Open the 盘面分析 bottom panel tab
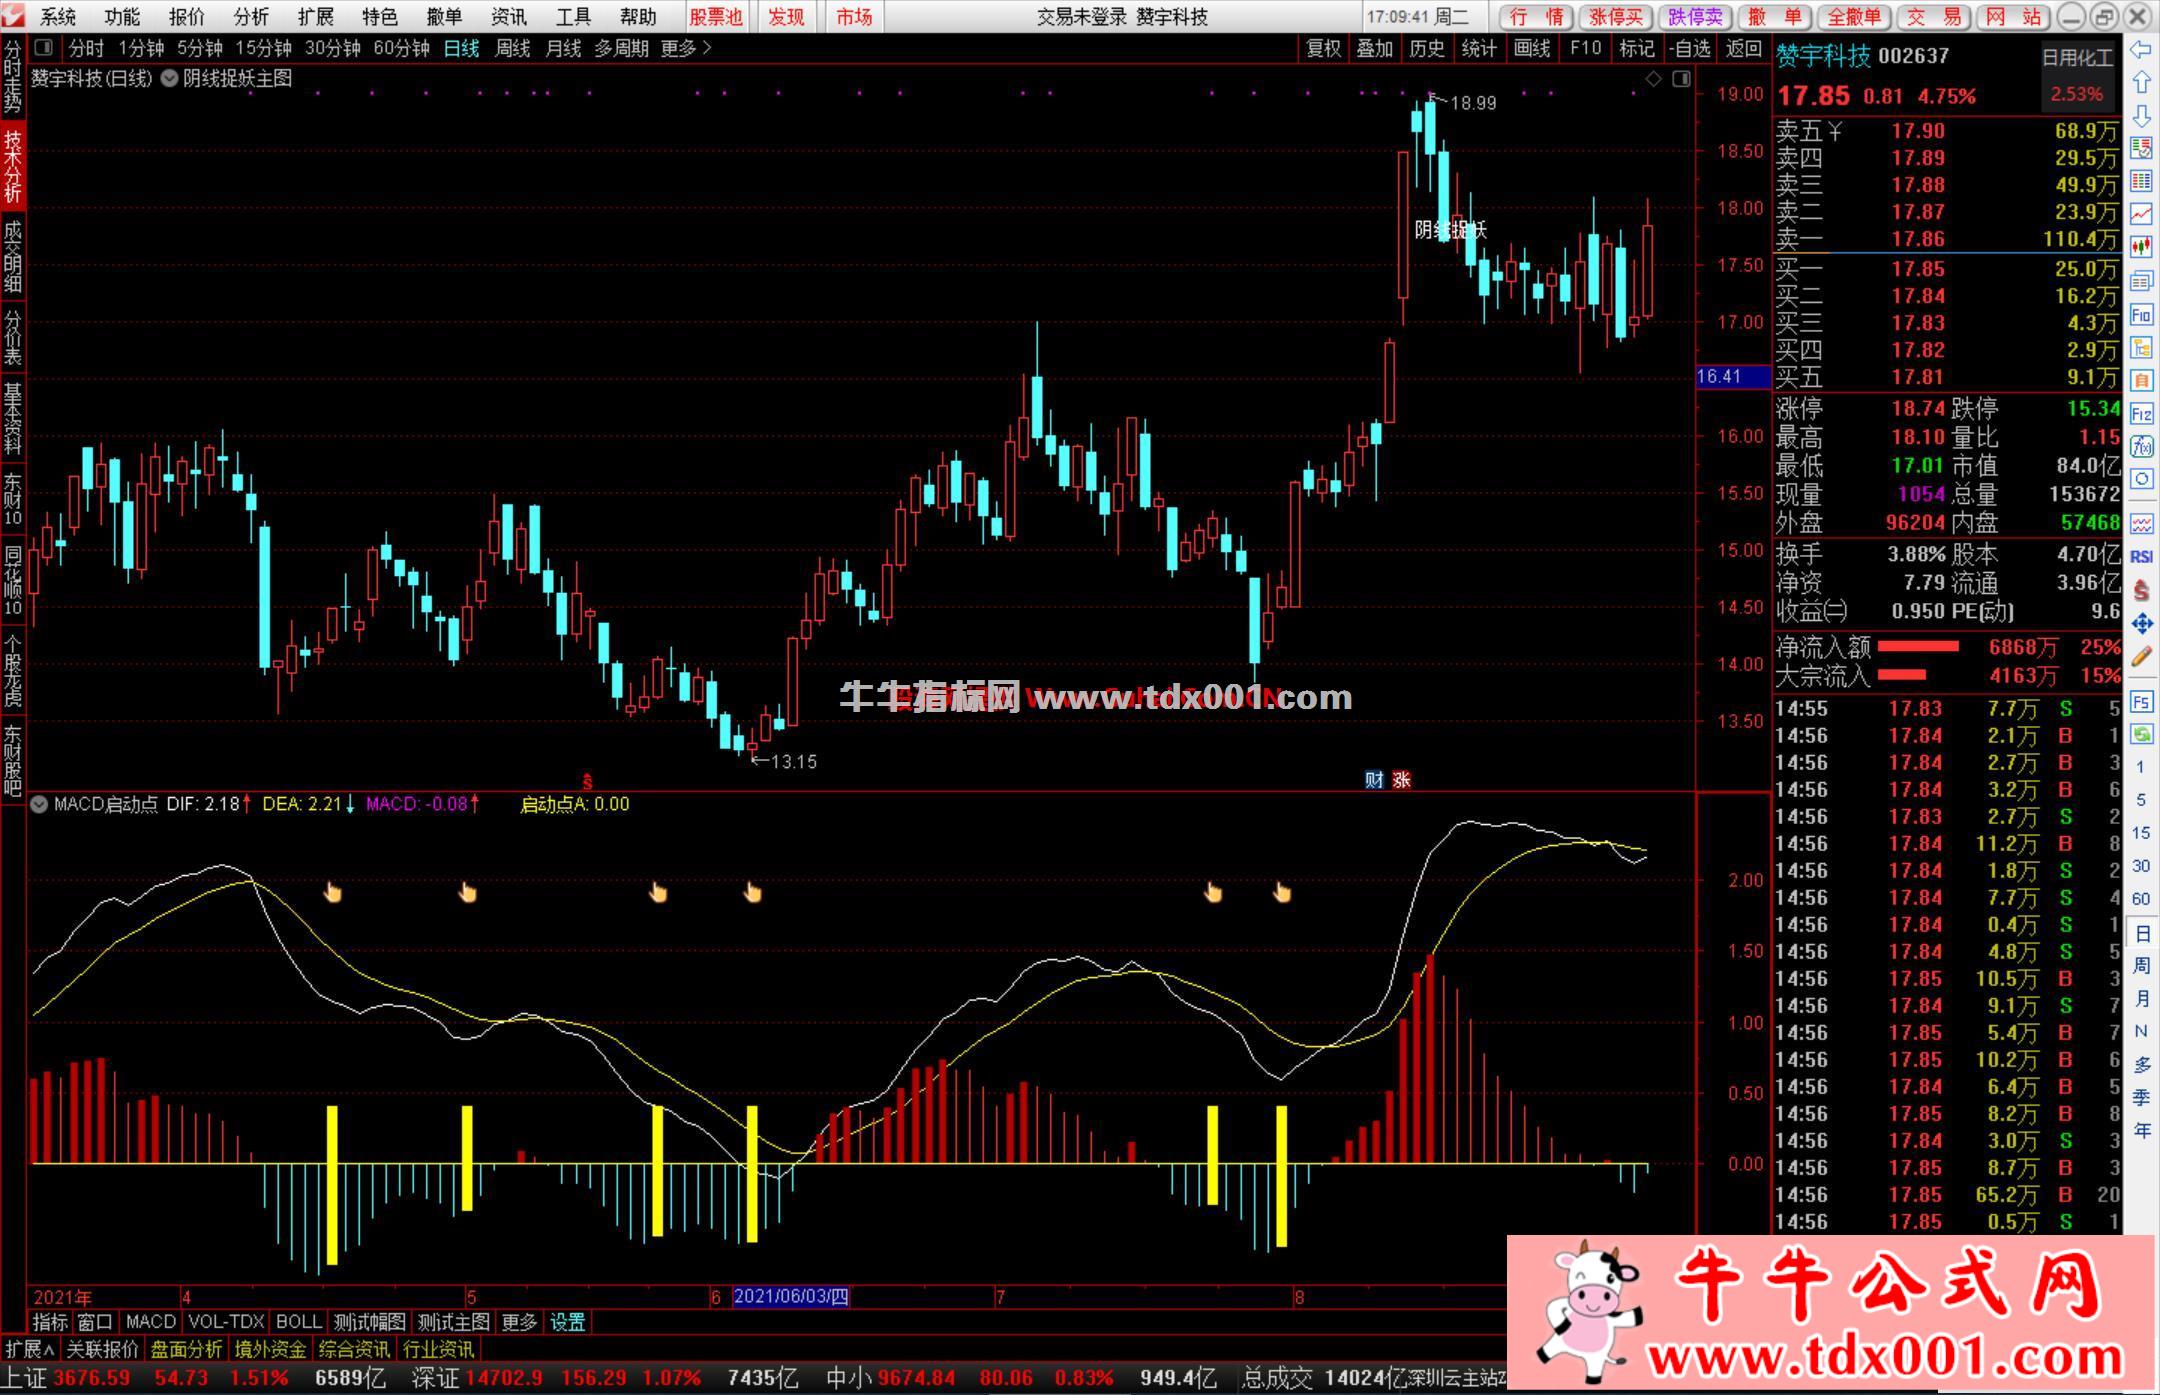Viewport: 2160px width, 1395px height. (x=186, y=1349)
